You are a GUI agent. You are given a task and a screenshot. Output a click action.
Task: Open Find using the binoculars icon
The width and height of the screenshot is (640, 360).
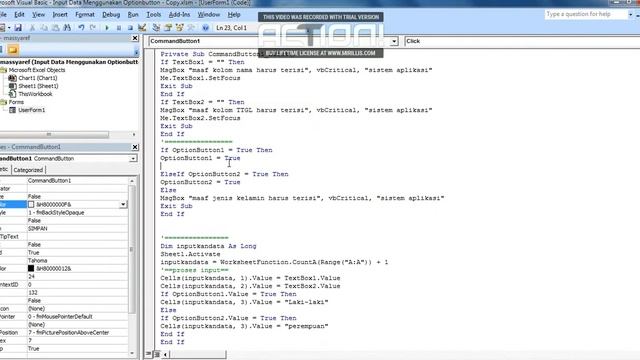pos(67,28)
